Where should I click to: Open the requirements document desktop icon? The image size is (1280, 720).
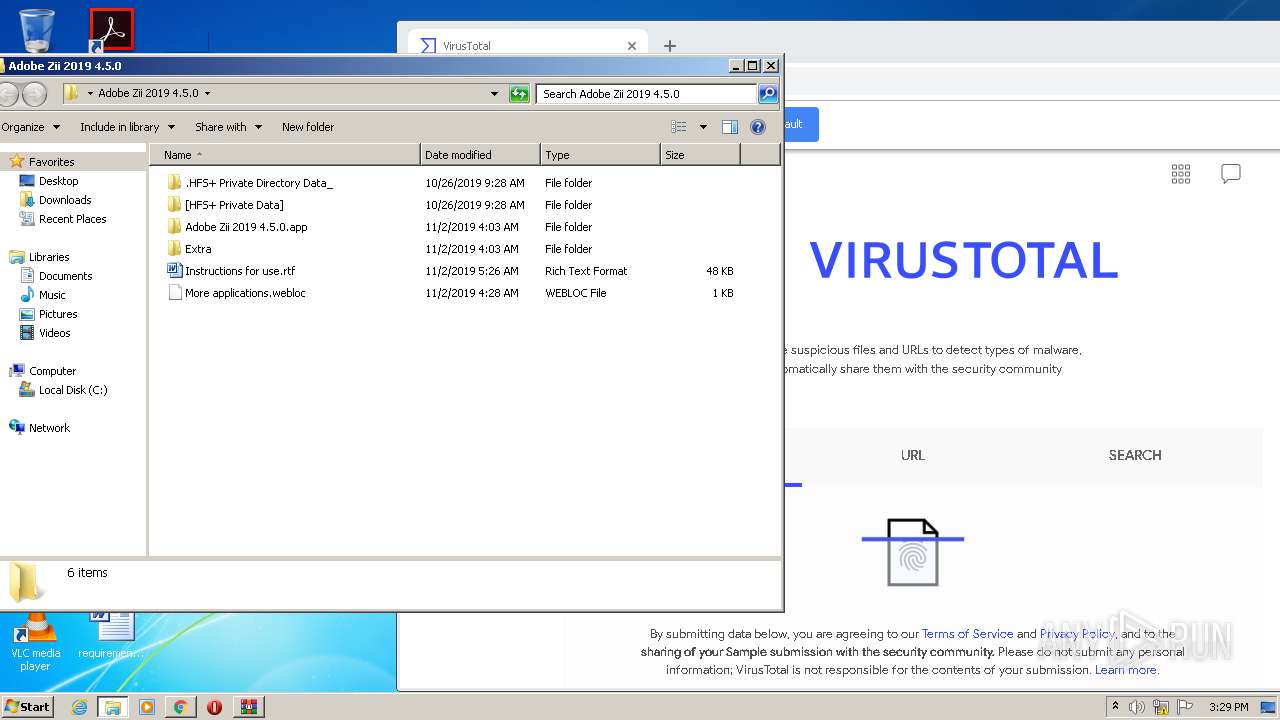pos(111,636)
